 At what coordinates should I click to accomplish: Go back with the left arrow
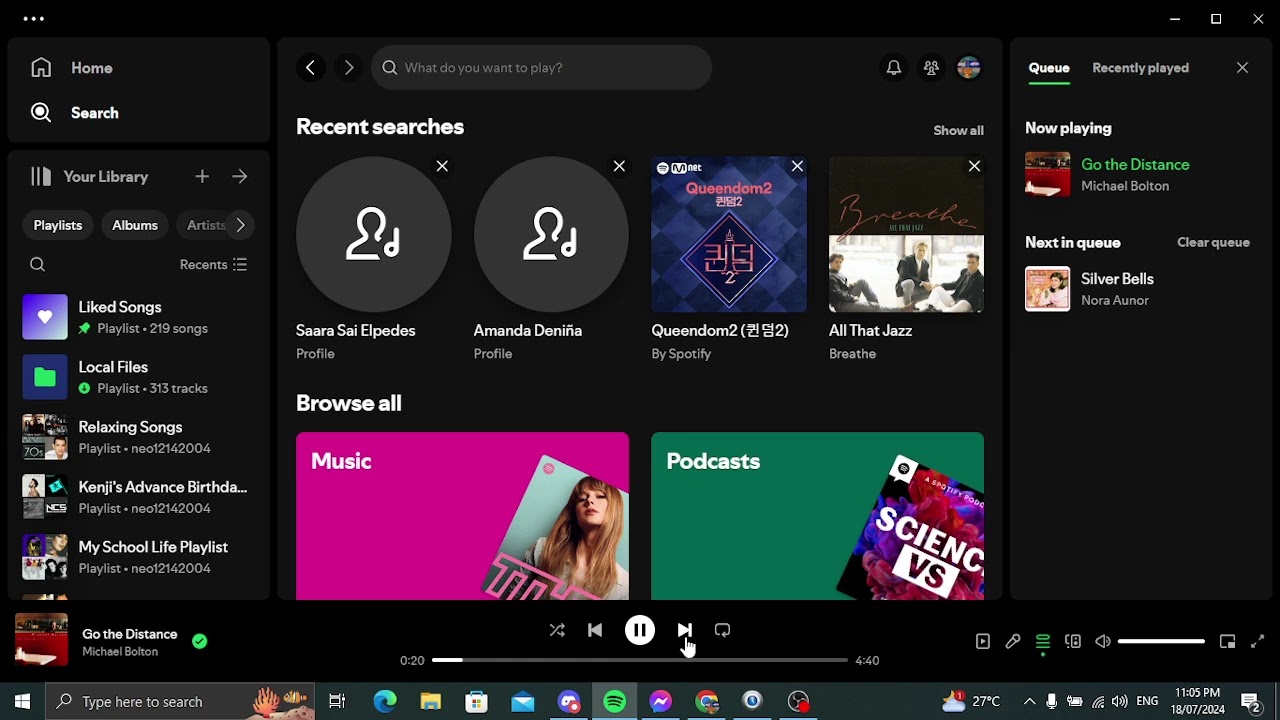click(311, 68)
